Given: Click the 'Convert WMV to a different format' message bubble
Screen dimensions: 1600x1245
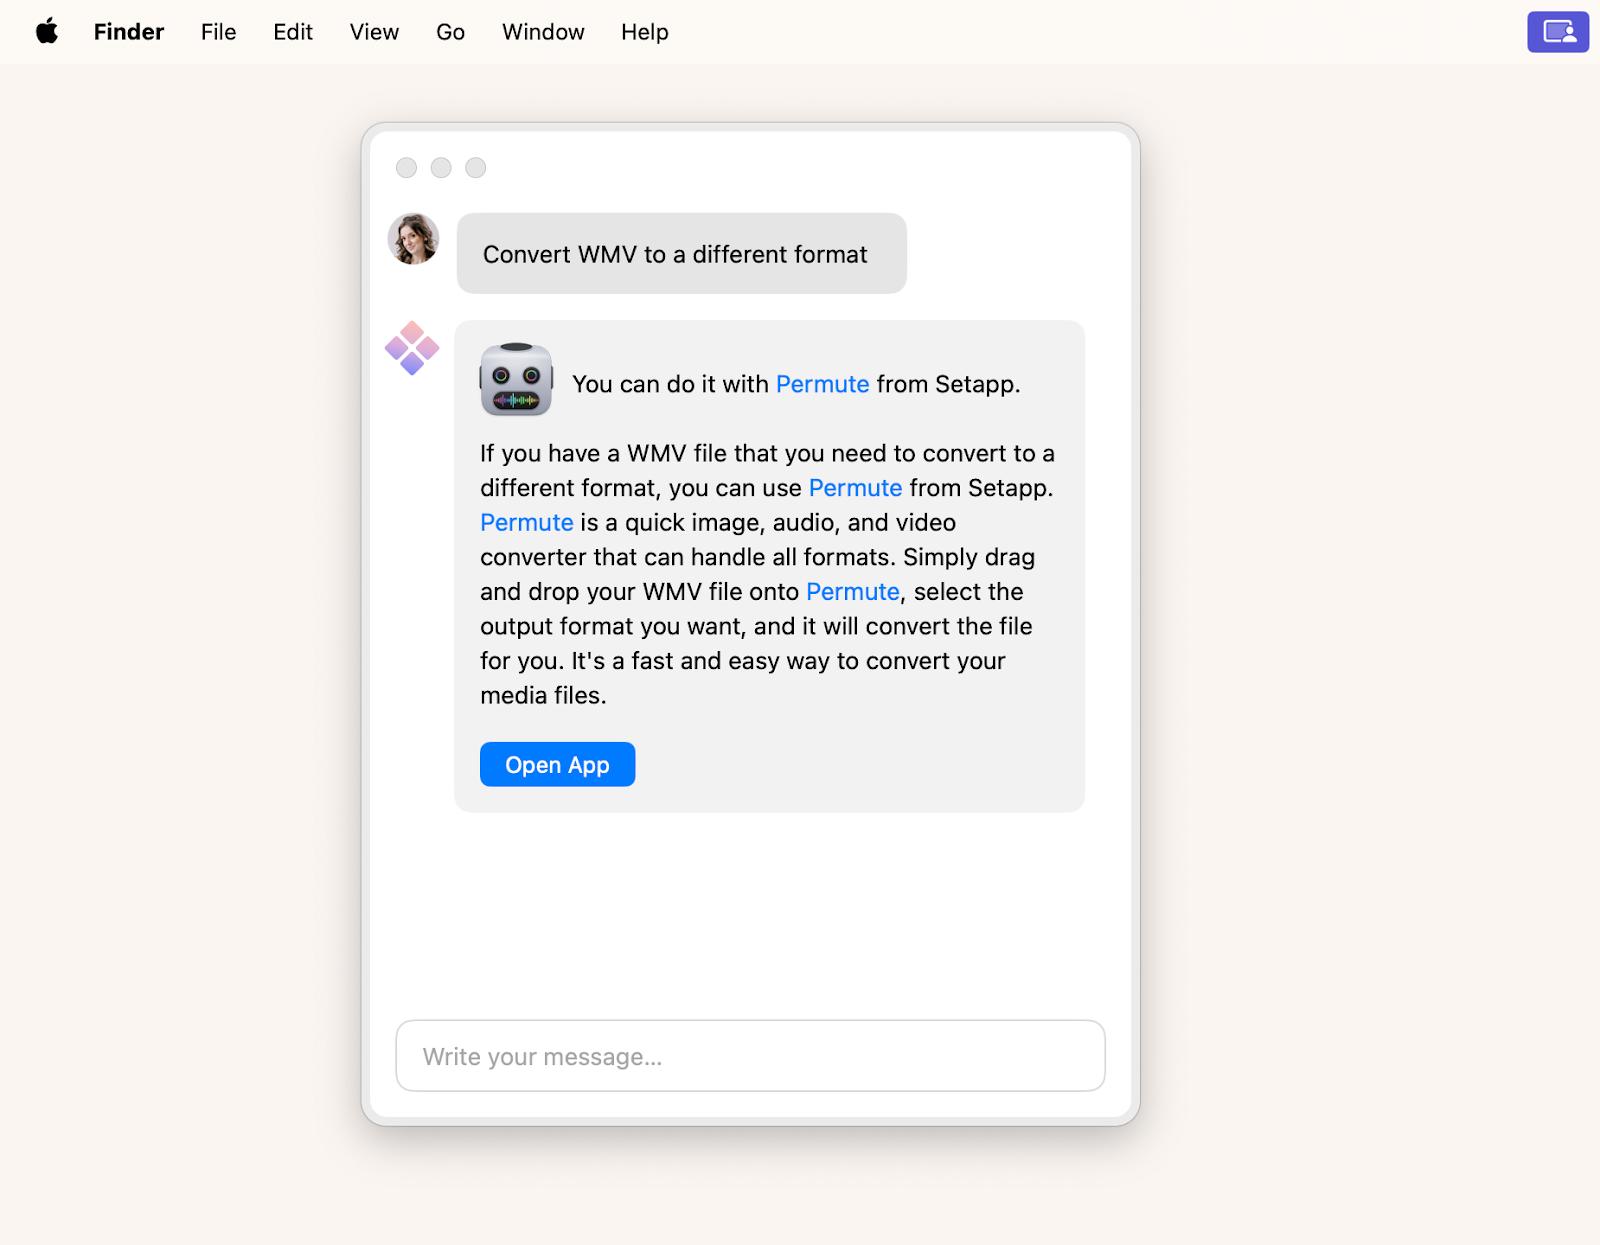Looking at the screenshot, I should pyautogui.click(x=682, y=253).
